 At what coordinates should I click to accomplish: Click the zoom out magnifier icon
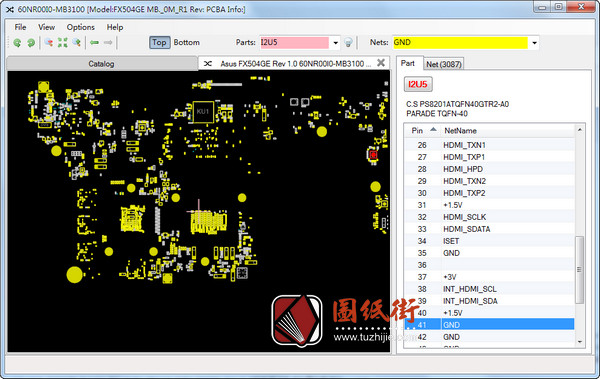coord(49,42)
